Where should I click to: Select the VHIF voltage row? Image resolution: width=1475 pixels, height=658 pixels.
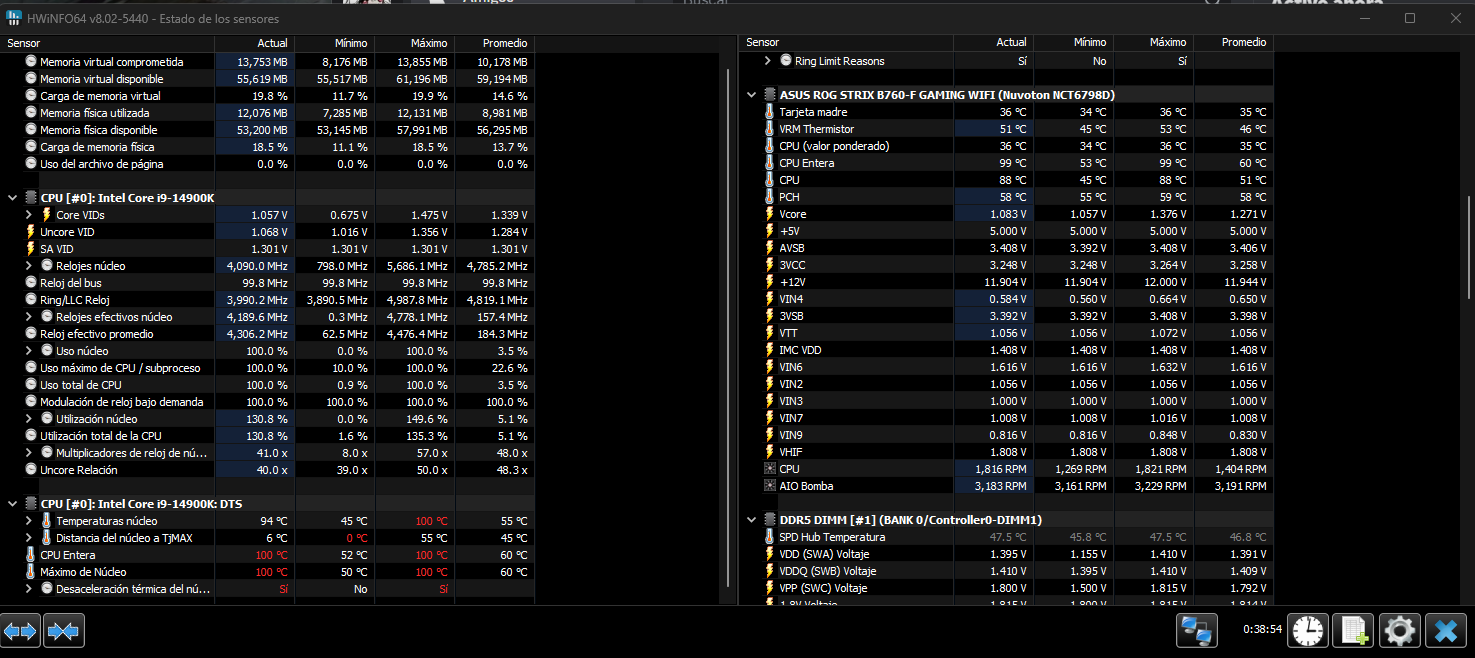coord(1007,452)
